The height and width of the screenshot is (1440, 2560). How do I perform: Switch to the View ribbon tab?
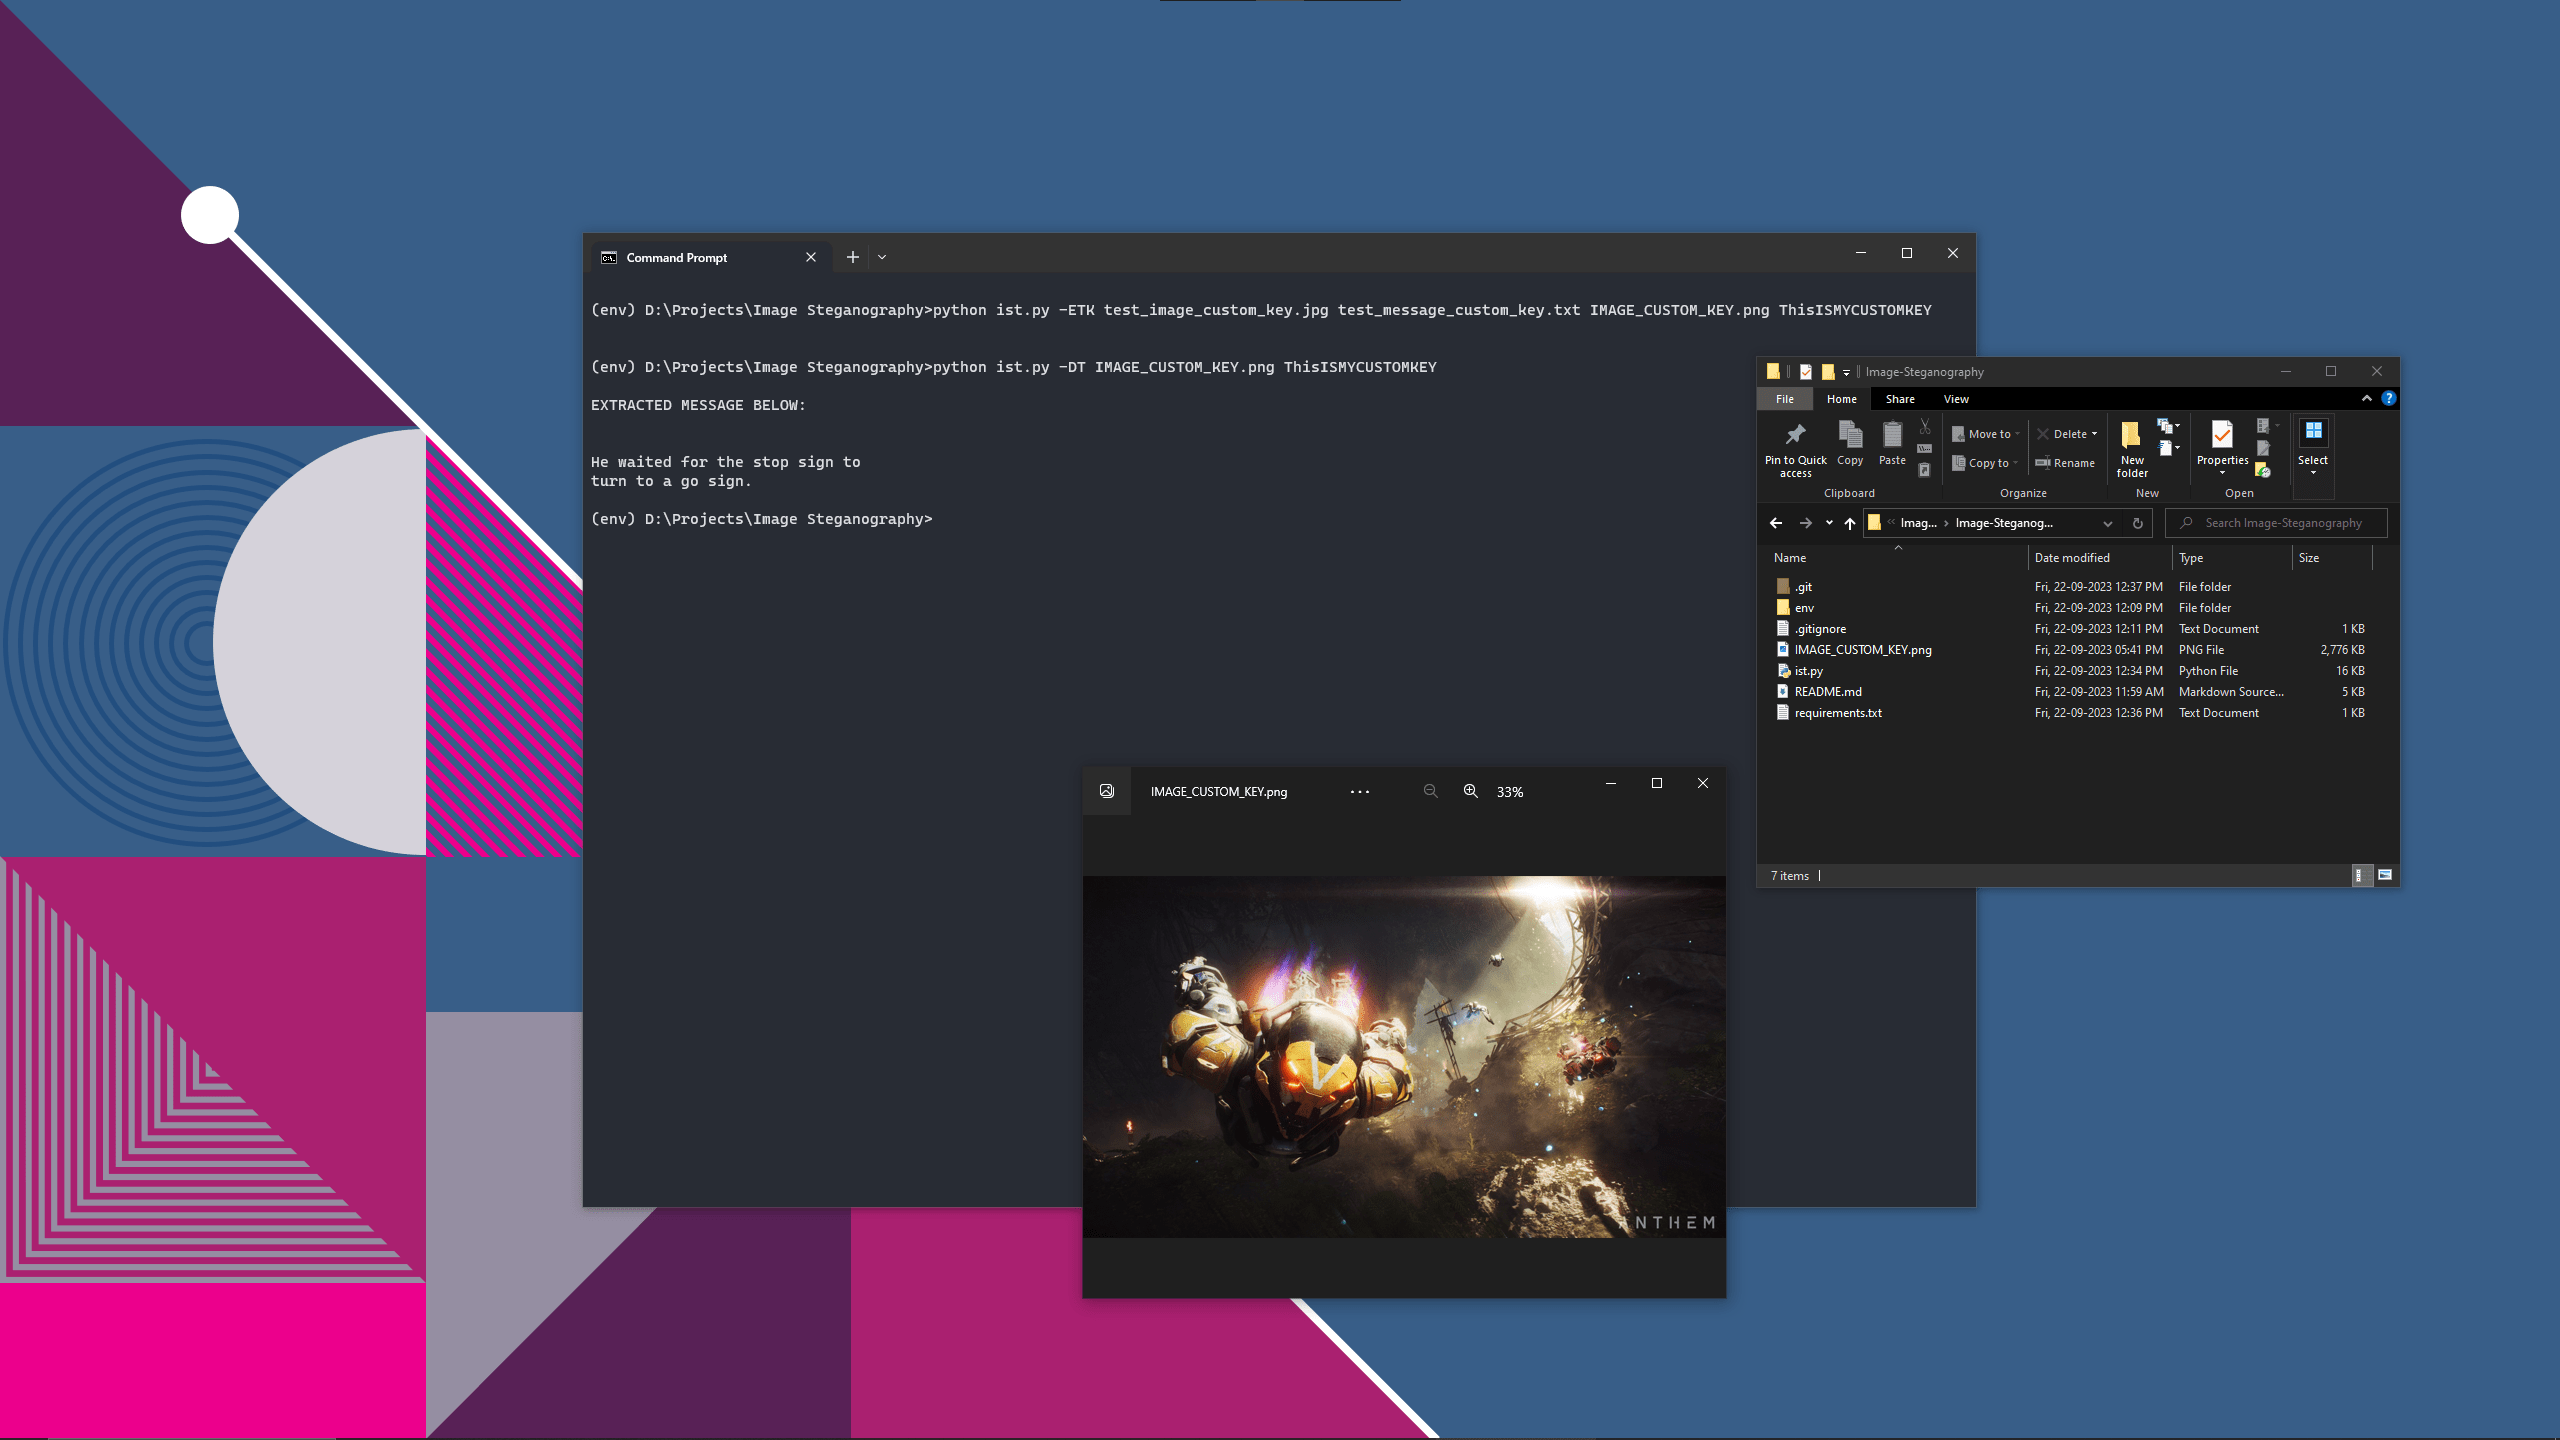[1956, 399]
